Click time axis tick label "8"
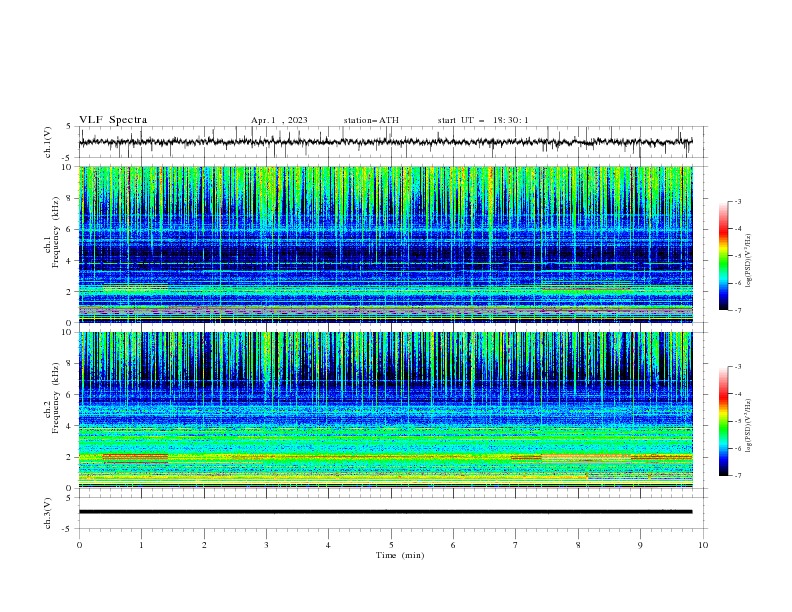Screen dimensions: 792x612 [x=578, y=545]
